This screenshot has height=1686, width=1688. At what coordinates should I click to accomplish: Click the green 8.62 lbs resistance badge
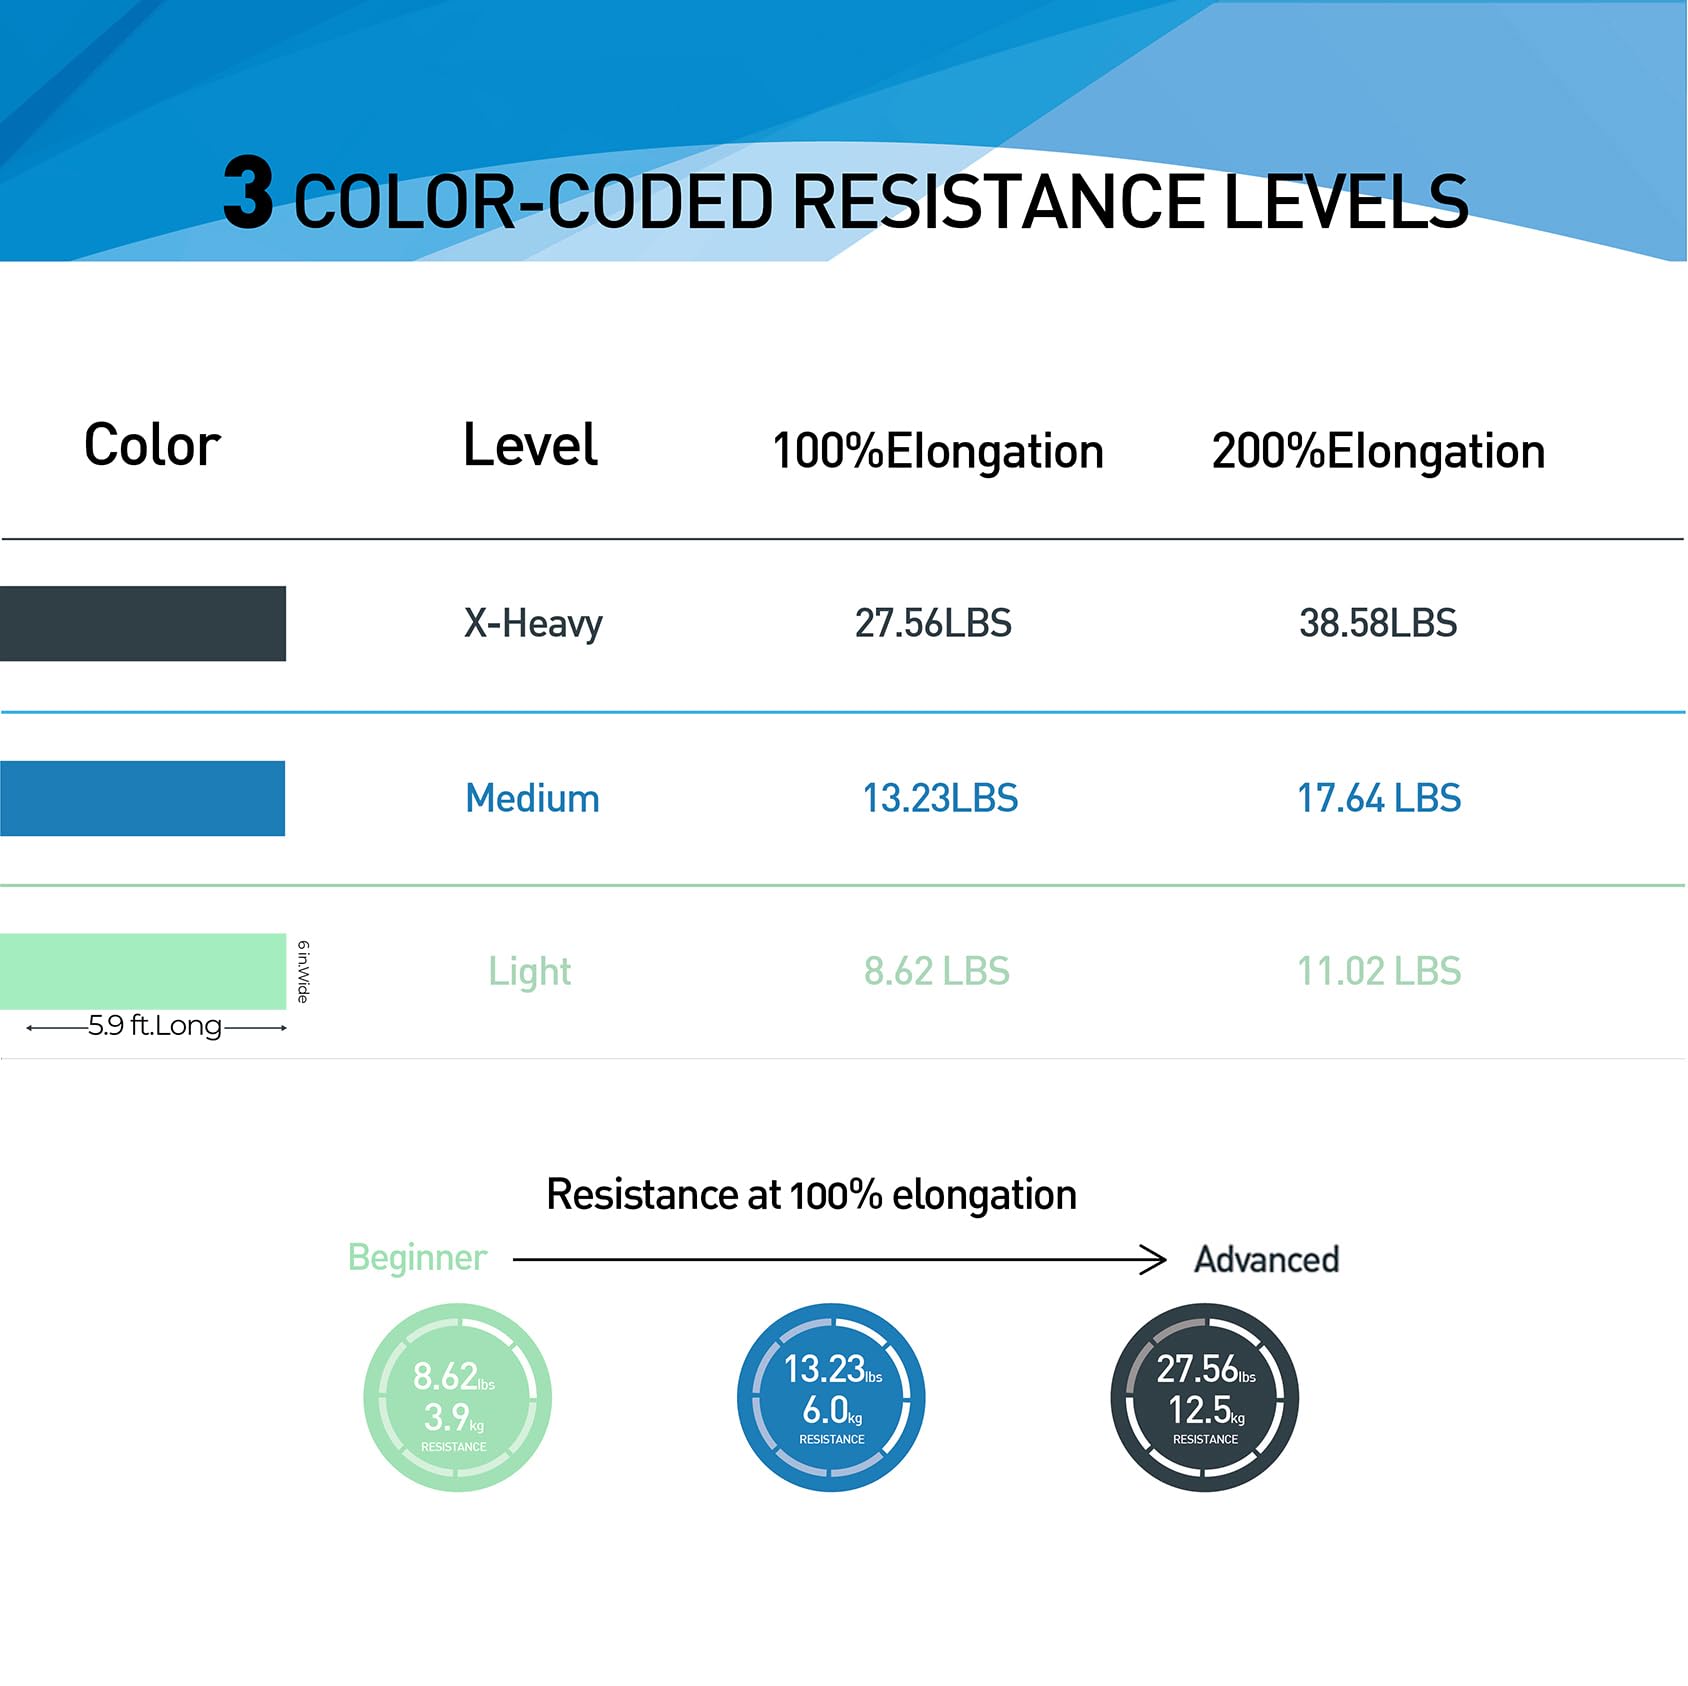[457, 1396]
